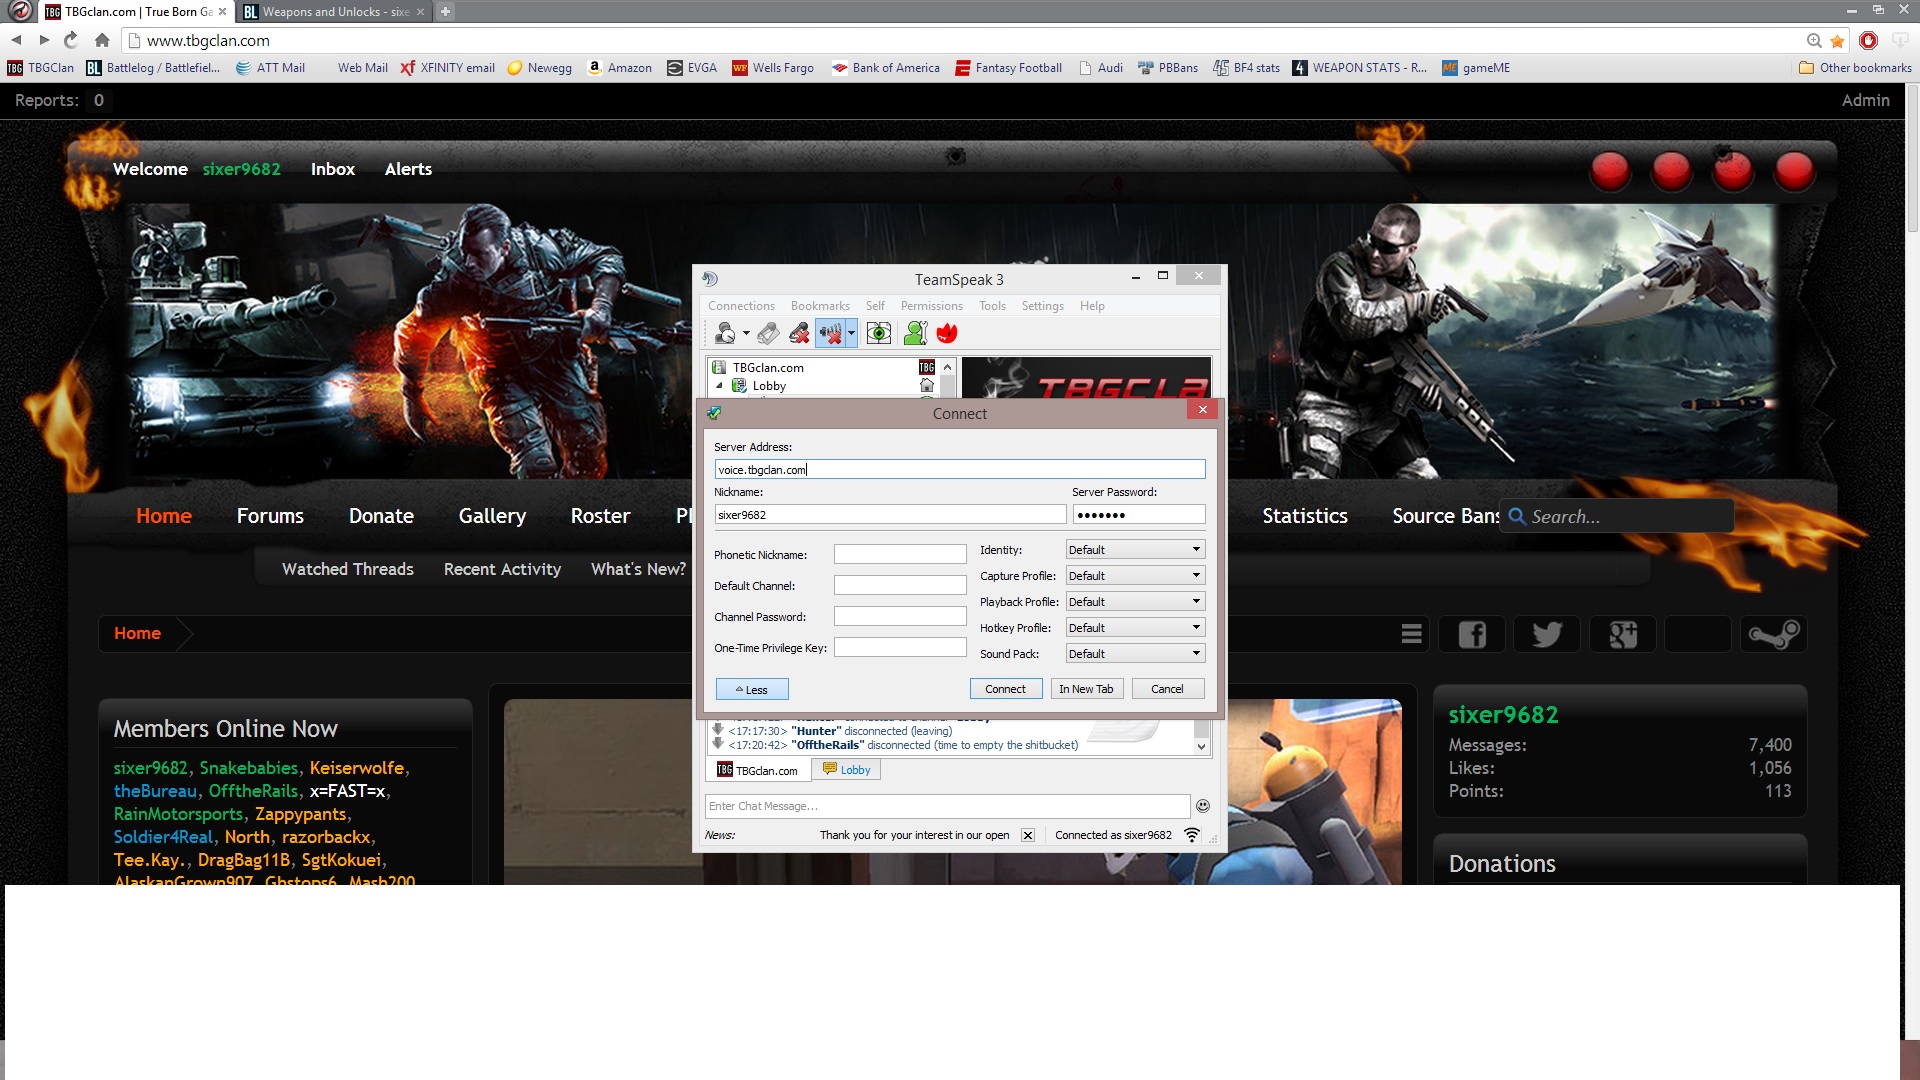The width and height of the screenshot is (1920, 1080).
Task: Click the browser reload icon
Action: pyautogui.click(x=71, y=40)
